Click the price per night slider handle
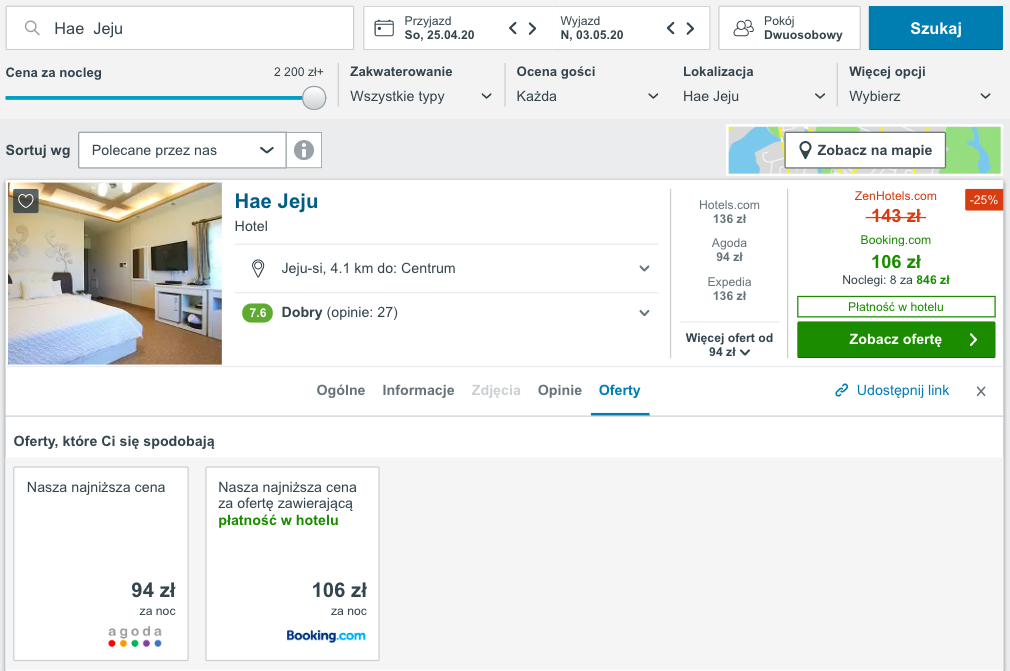 point(314,98)
